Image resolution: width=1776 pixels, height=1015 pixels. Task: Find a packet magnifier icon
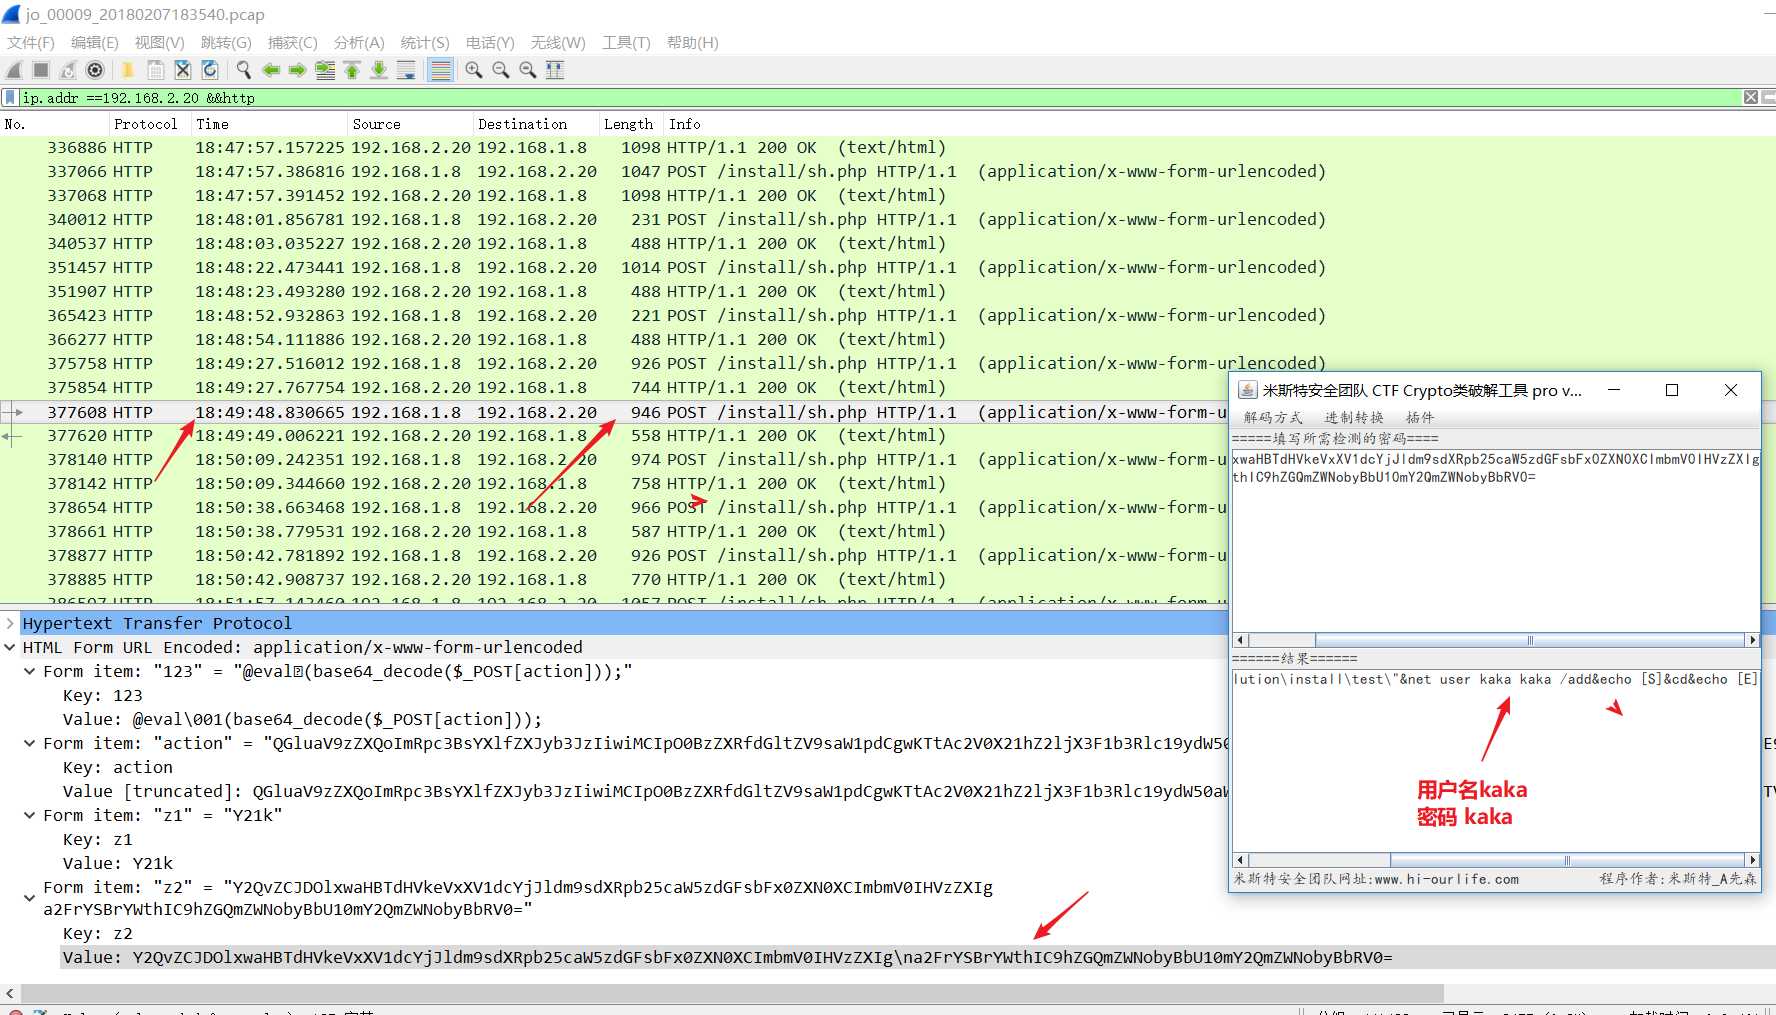(x=243, y=70)
